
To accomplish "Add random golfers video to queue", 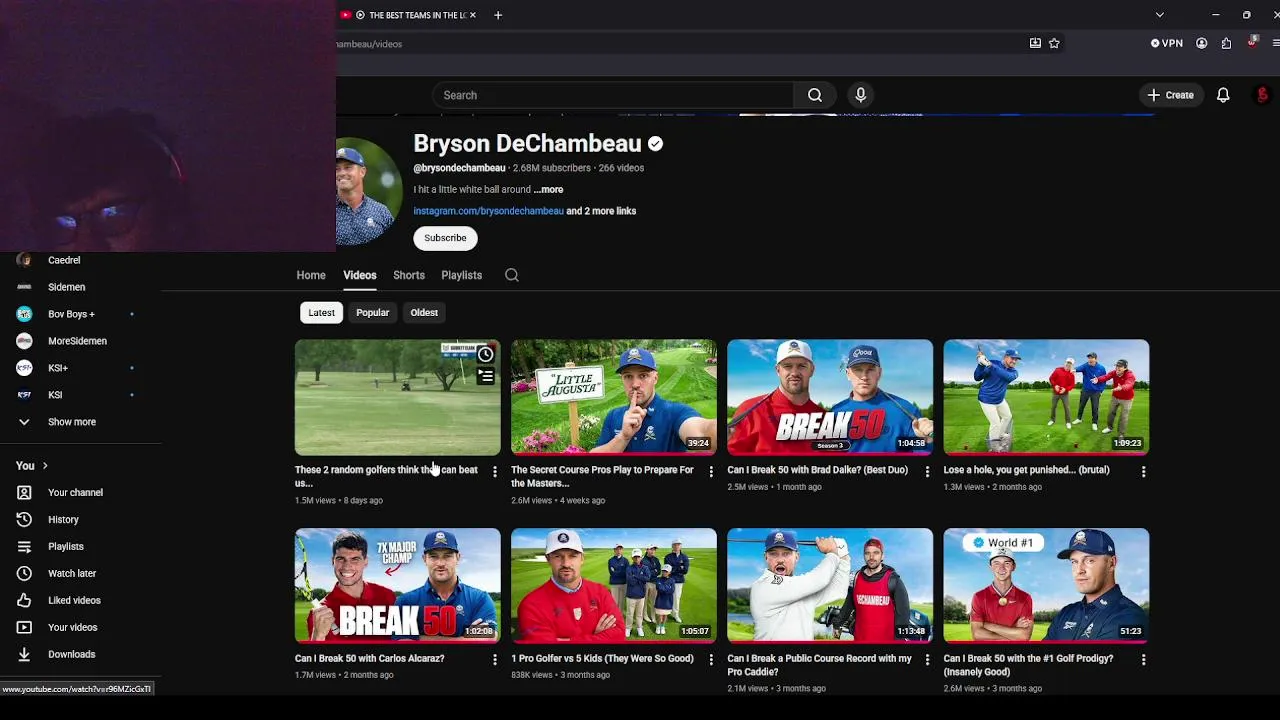I will click(485, 377).
